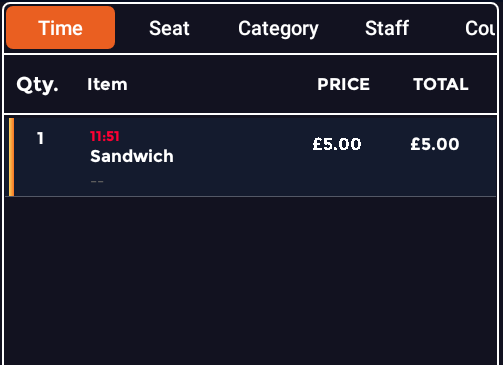
Task: Click the red 11:51 timestamp
Action: pos(105,136)
